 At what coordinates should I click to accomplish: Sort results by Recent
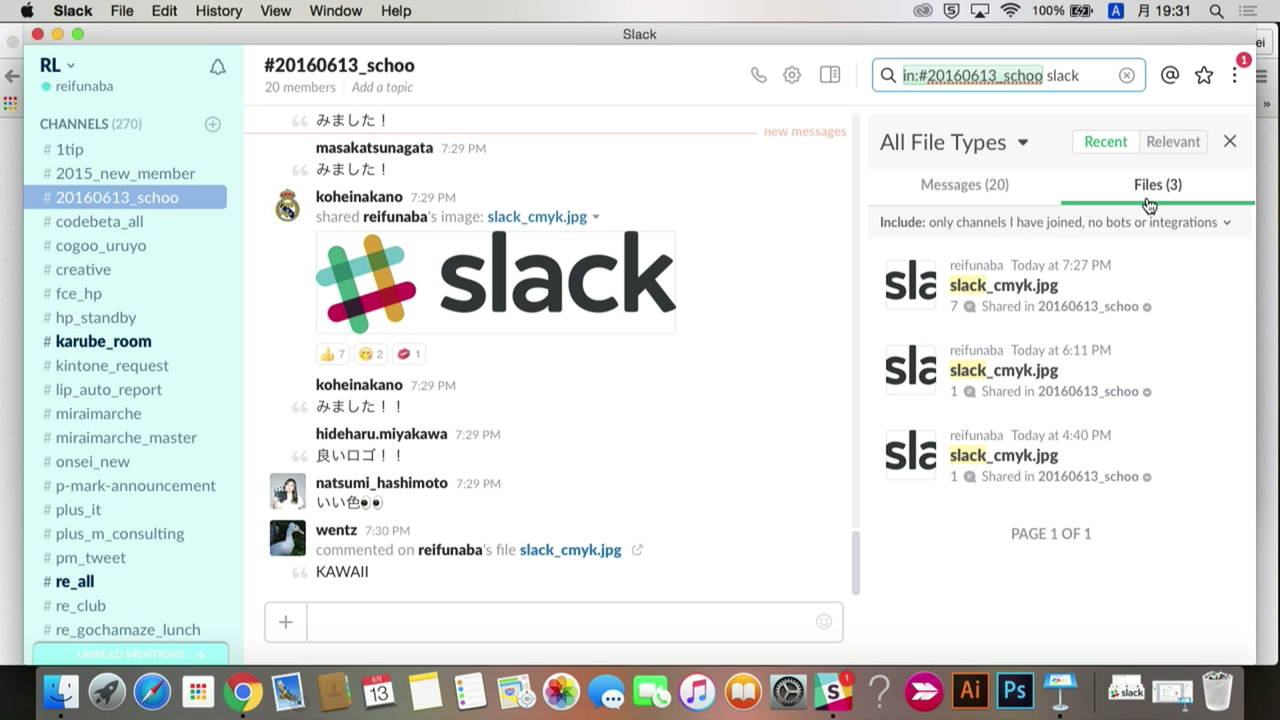(x=1105, y=142)
